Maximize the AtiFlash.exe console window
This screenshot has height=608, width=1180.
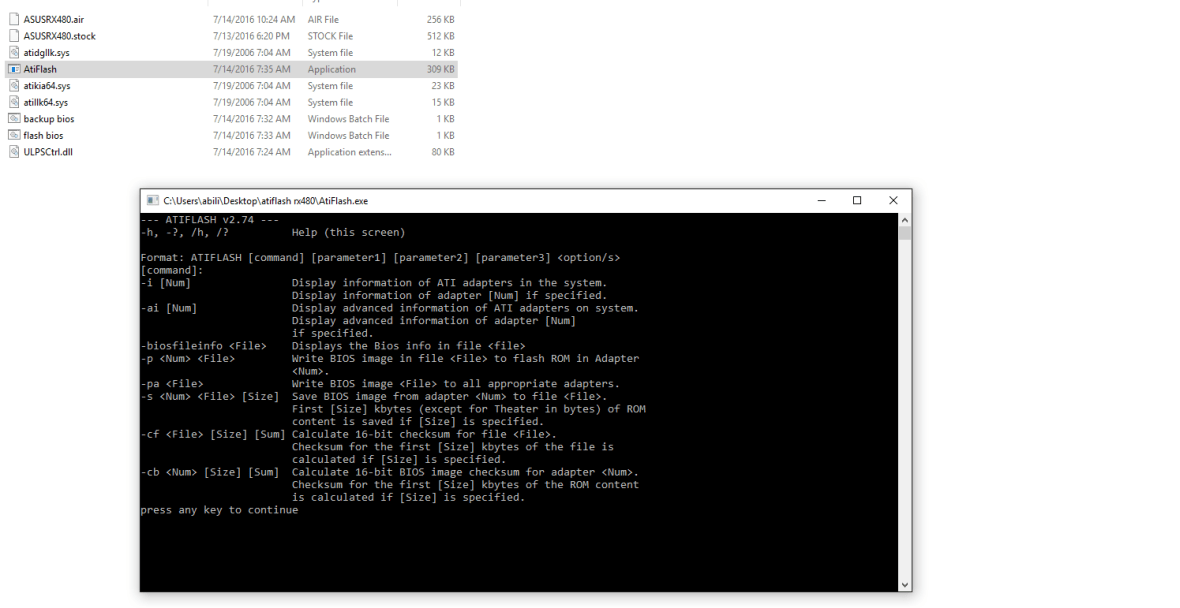pyautogui.click(x=857, y=201)
